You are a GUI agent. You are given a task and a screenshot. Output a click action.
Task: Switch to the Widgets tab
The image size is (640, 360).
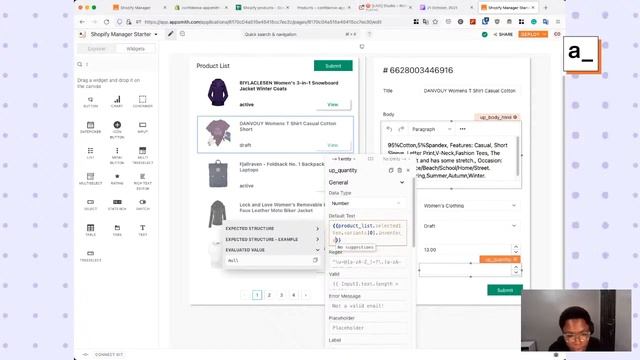coord(135,49)
